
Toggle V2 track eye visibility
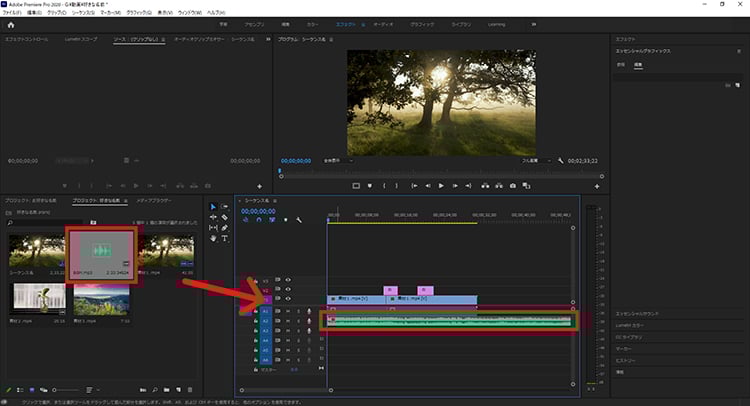(x=288, y=289)
